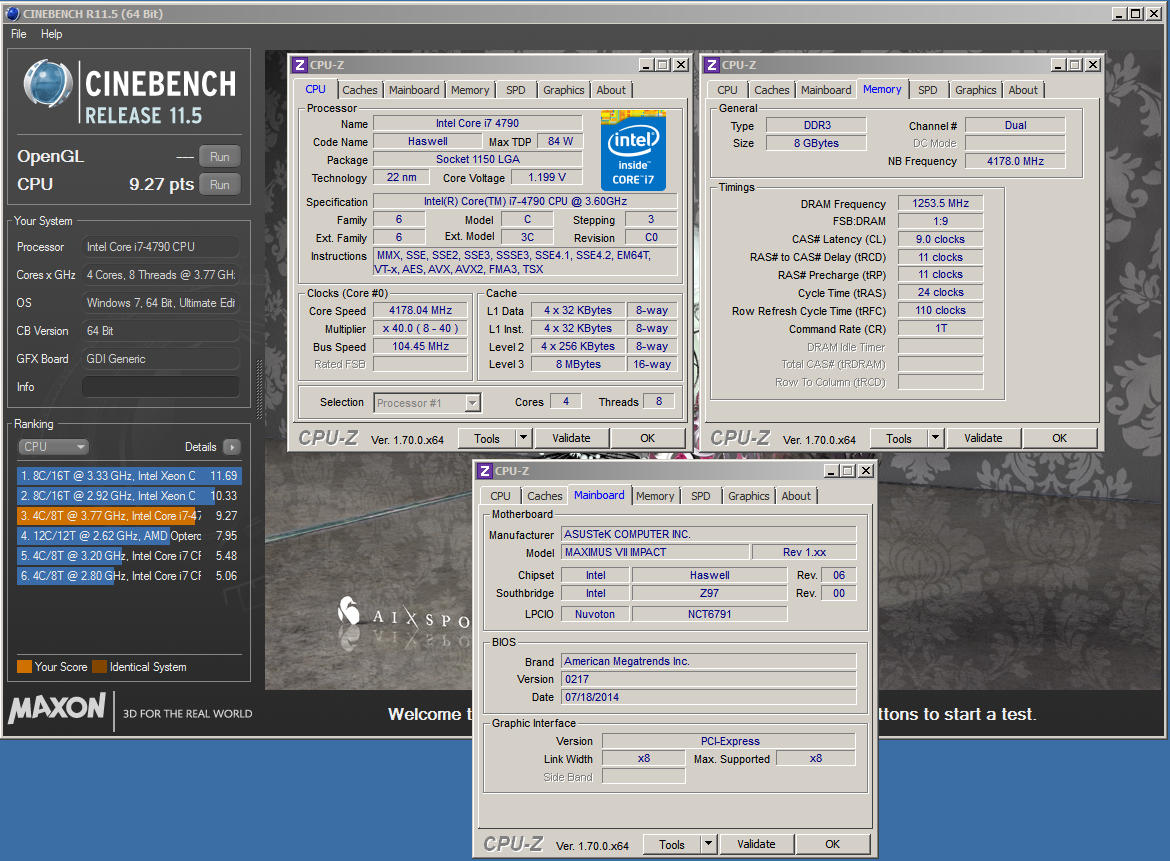
Task: Switch to Graphics tab in the Mainboard window
Action: [x=748, y=495]
